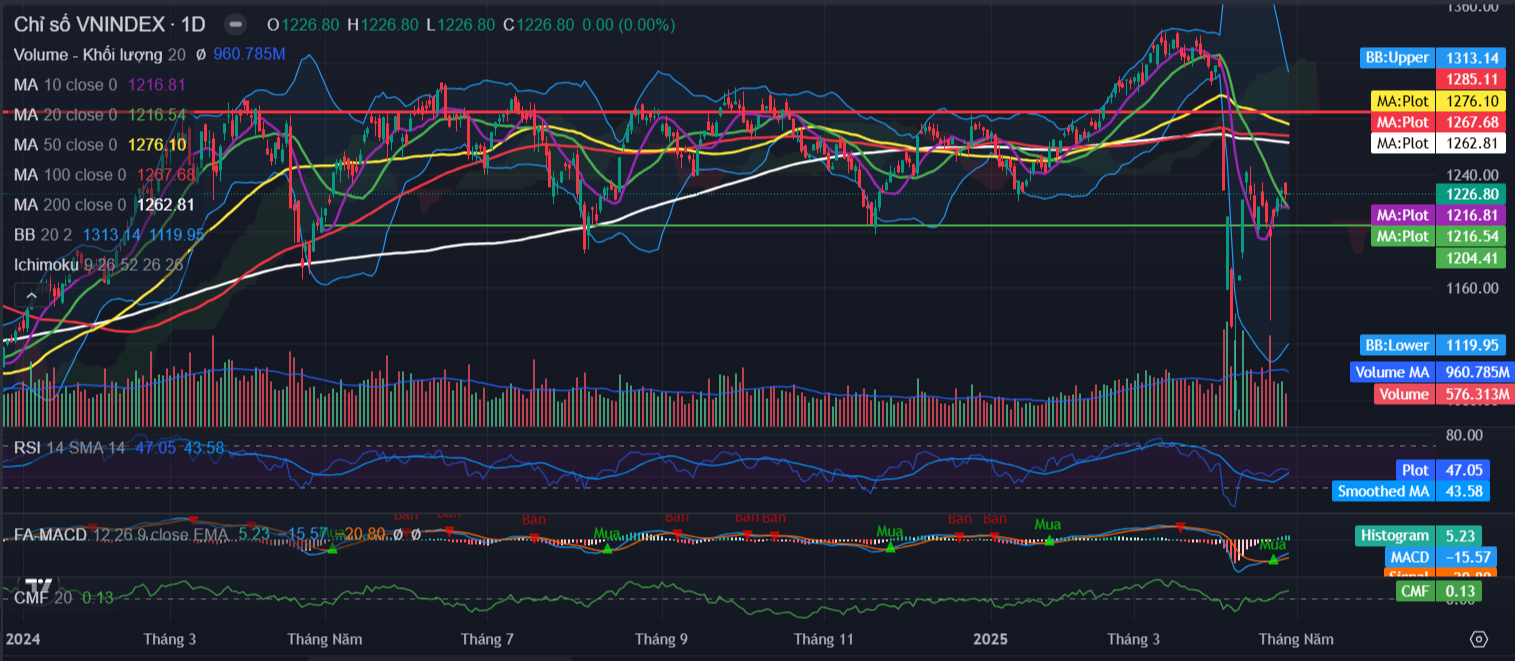1515x661 pixels.
Task: Open chart settings hexagon icon
Action: (1479, 638)
